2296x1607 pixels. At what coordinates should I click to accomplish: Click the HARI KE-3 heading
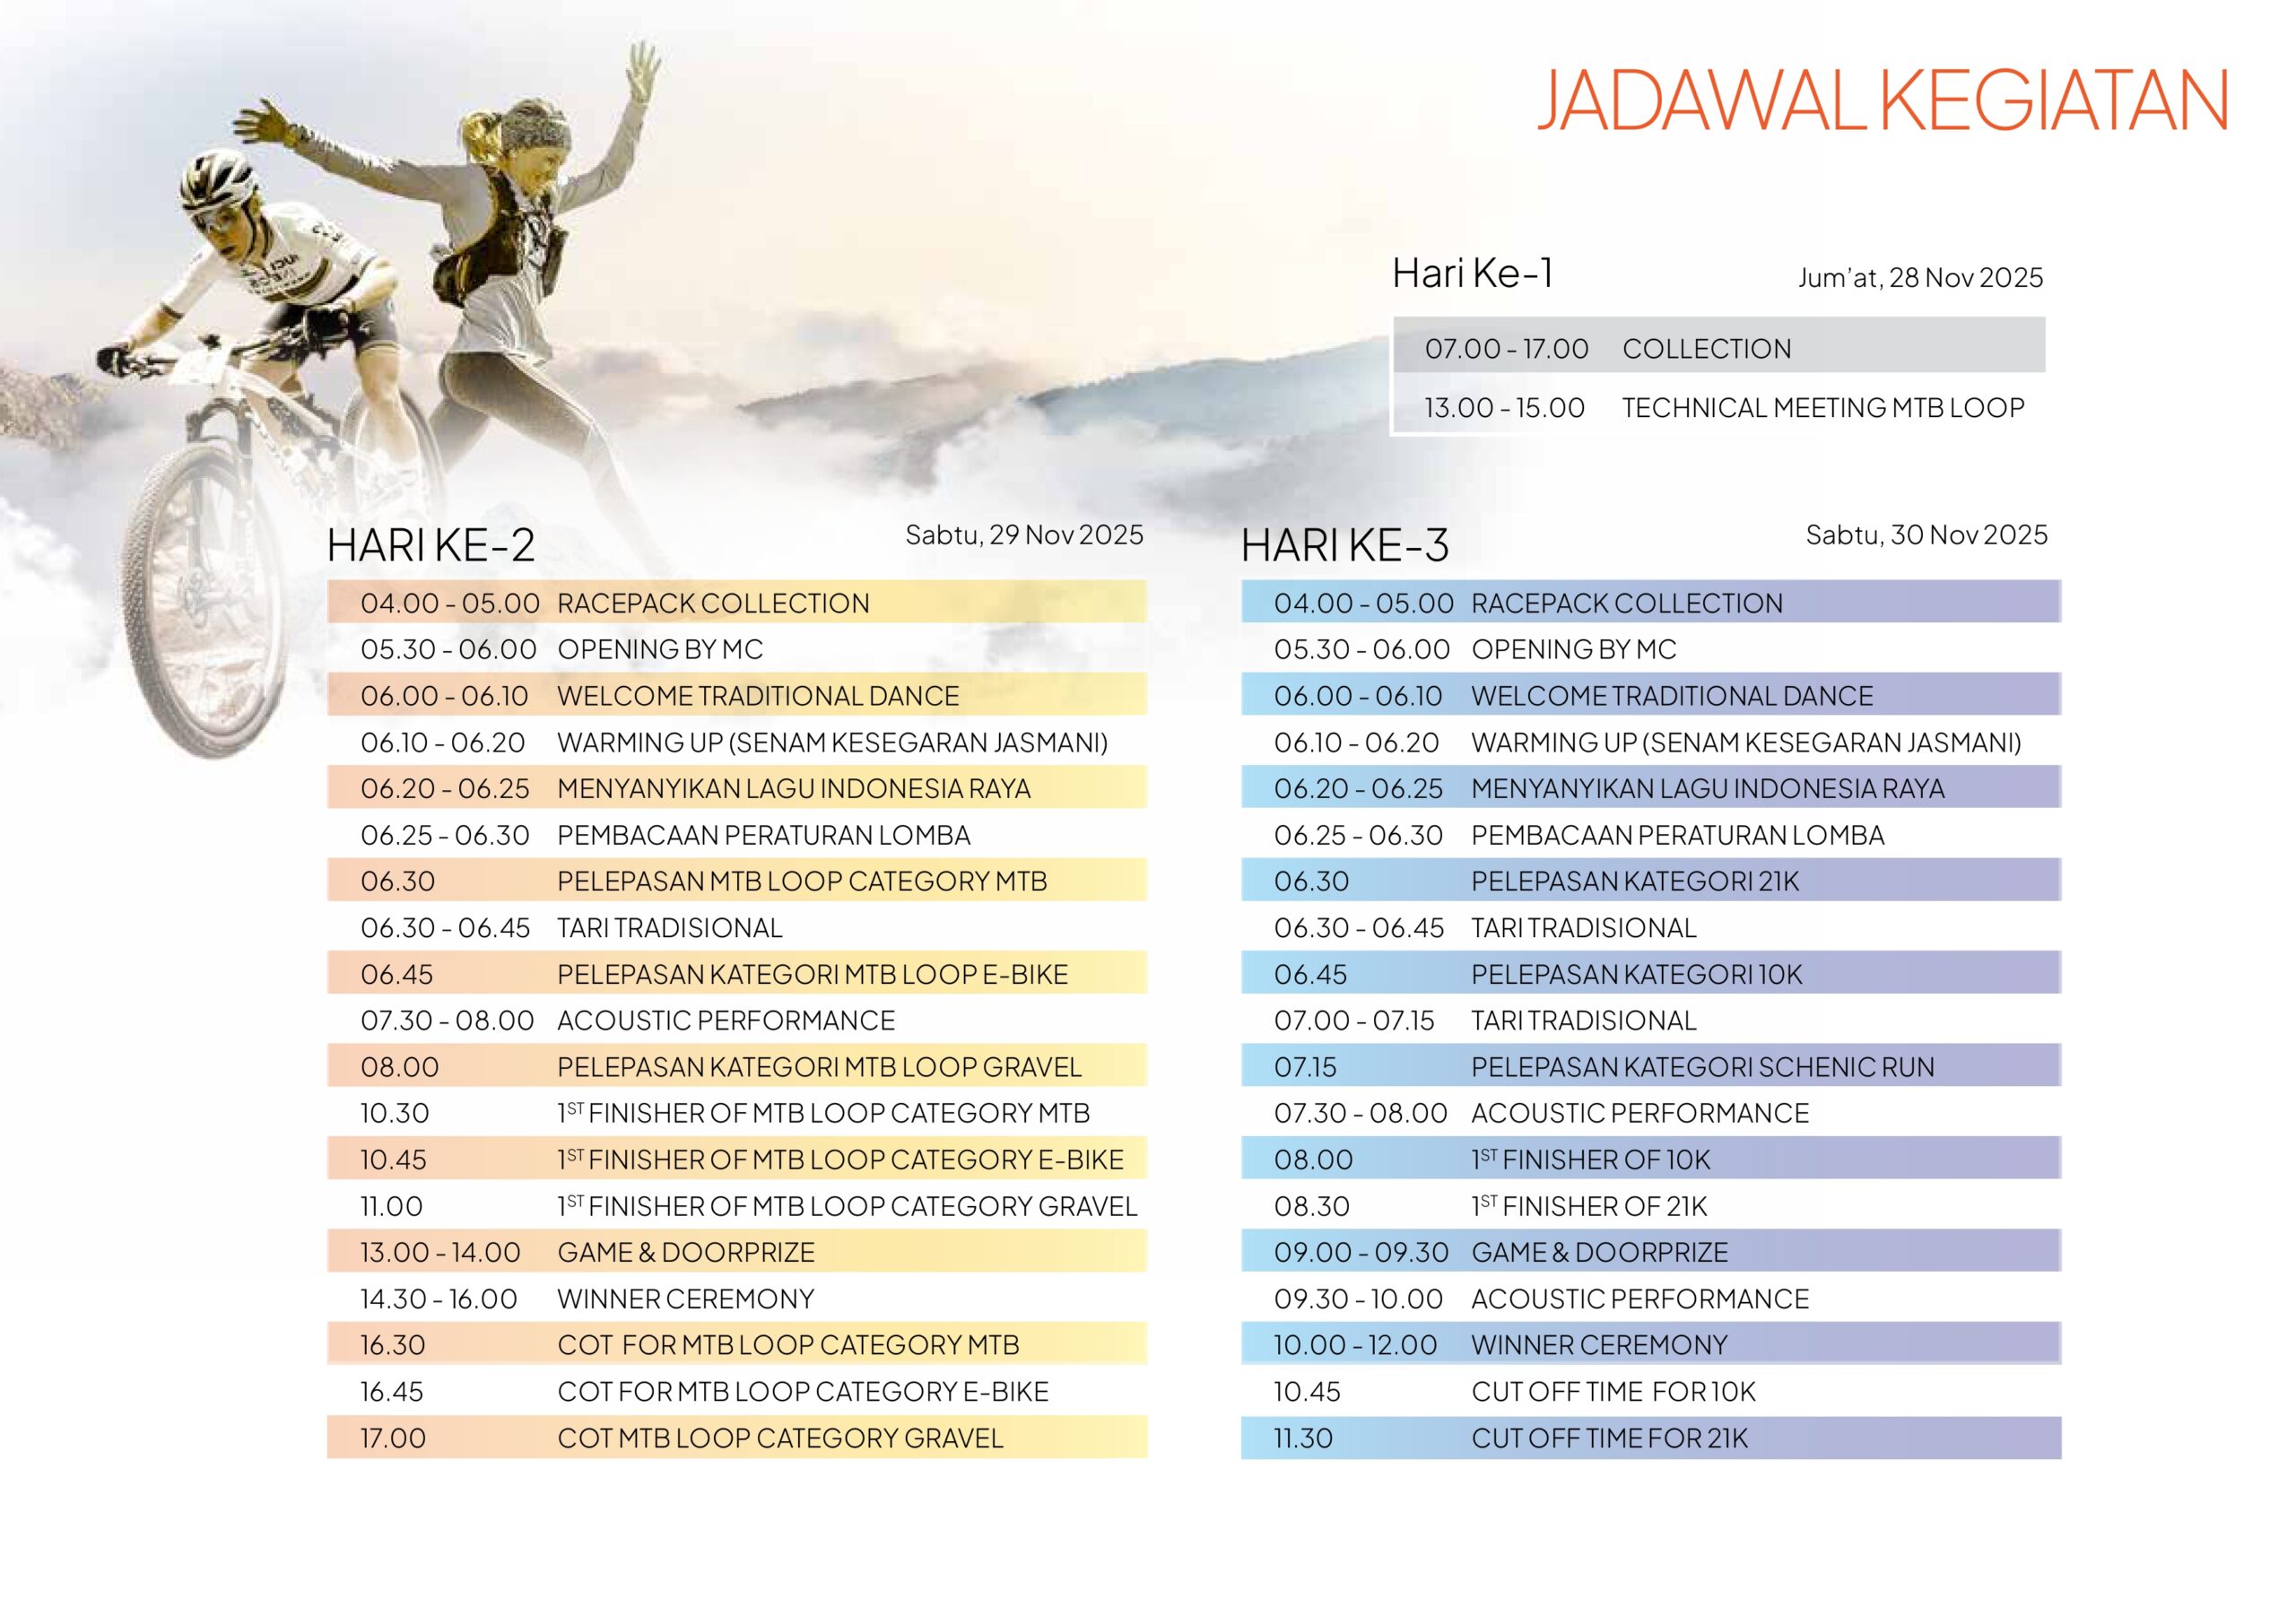[x=1344, y=545]
